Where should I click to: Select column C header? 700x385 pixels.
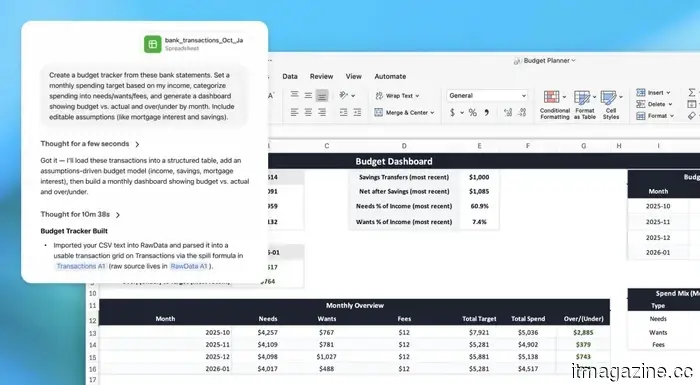coord(327,146)
